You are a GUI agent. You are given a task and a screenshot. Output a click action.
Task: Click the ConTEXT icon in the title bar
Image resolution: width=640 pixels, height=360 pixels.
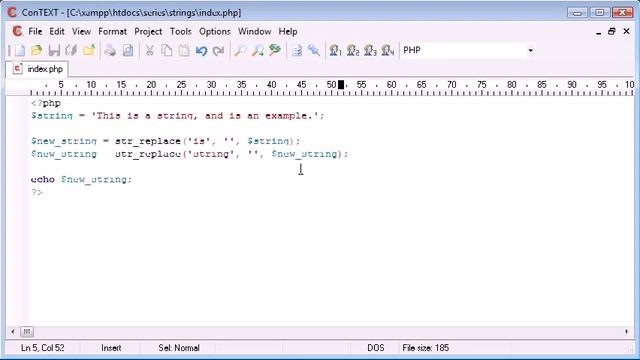[12, 13]
